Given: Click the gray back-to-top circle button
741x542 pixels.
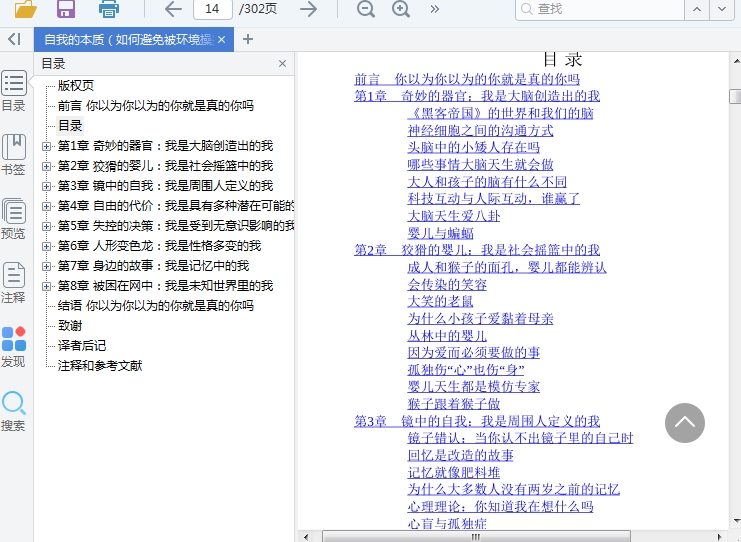Looking at the screenshot, I should tap(685, 423).
